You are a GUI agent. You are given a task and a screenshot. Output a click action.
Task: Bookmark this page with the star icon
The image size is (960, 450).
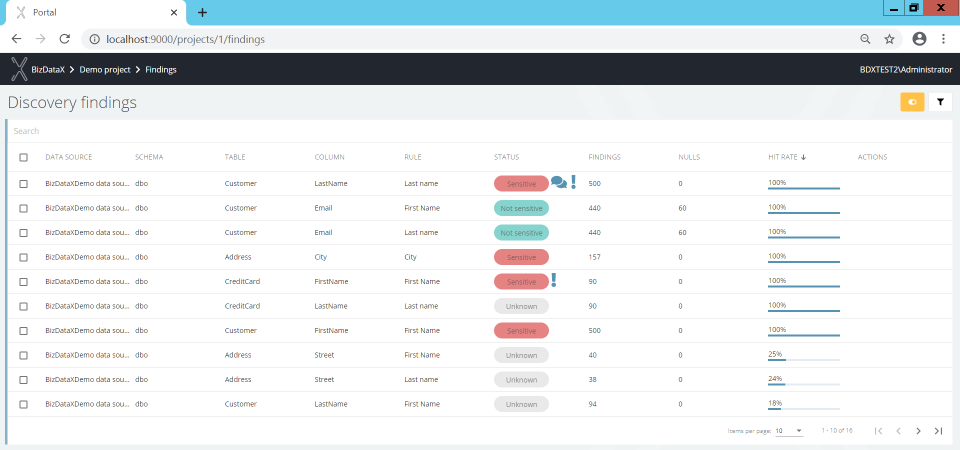coord(889,39)
